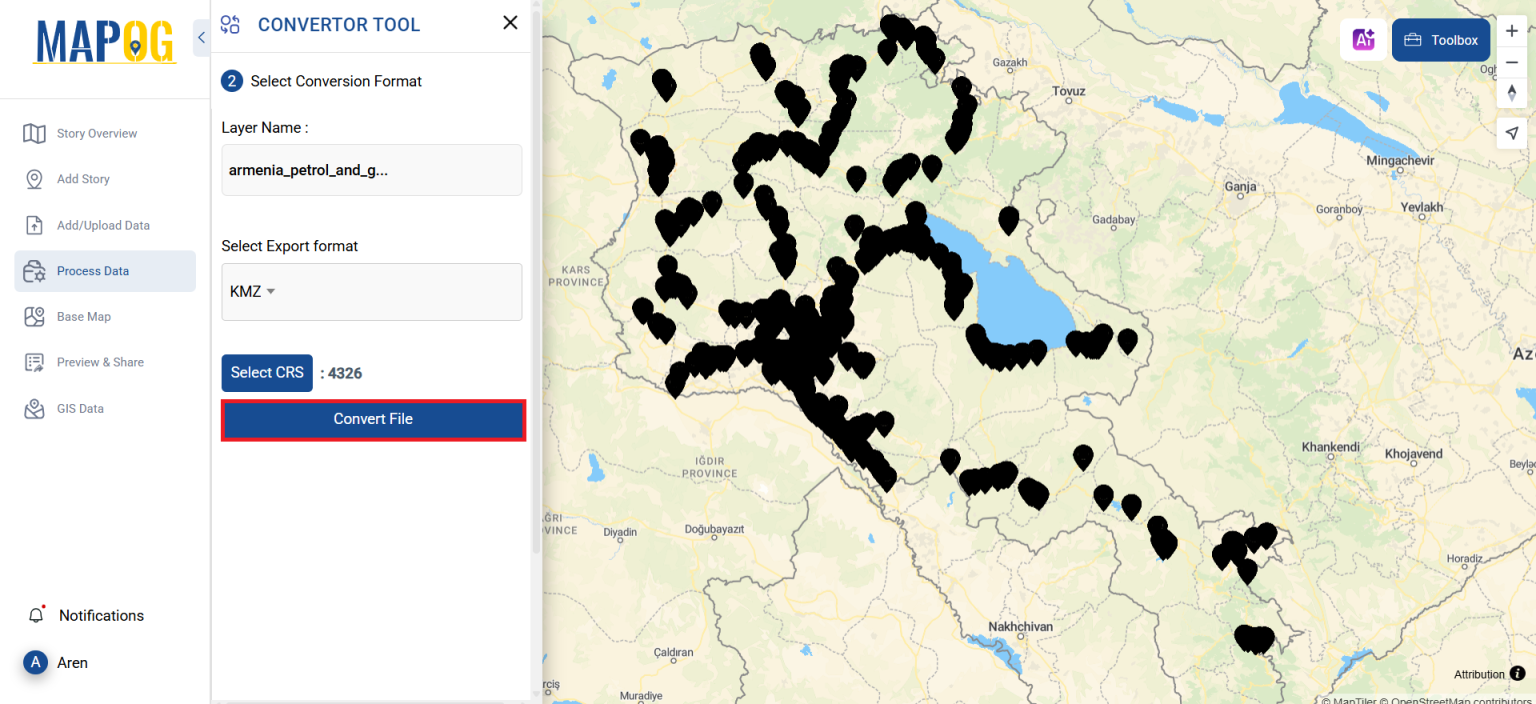
Task: Launch the purple AI assistant icon
Action: [1363, 39]
